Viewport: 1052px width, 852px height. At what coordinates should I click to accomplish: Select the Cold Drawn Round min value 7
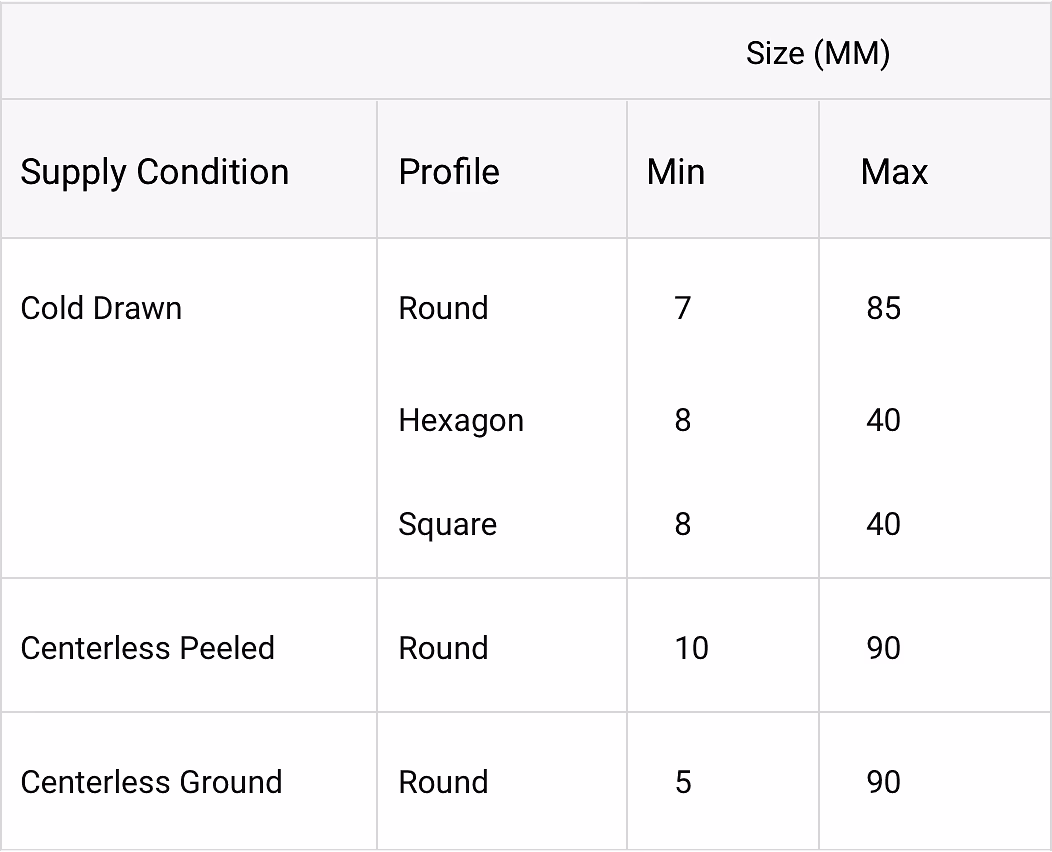pos(683,308)
